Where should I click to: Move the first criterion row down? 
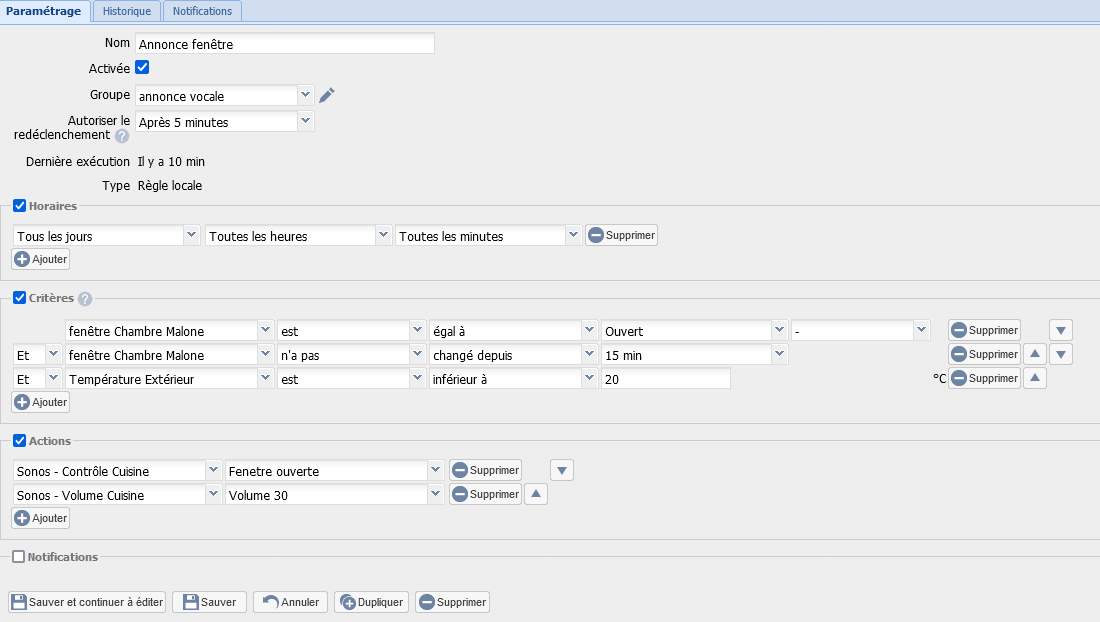point(1061,330)
